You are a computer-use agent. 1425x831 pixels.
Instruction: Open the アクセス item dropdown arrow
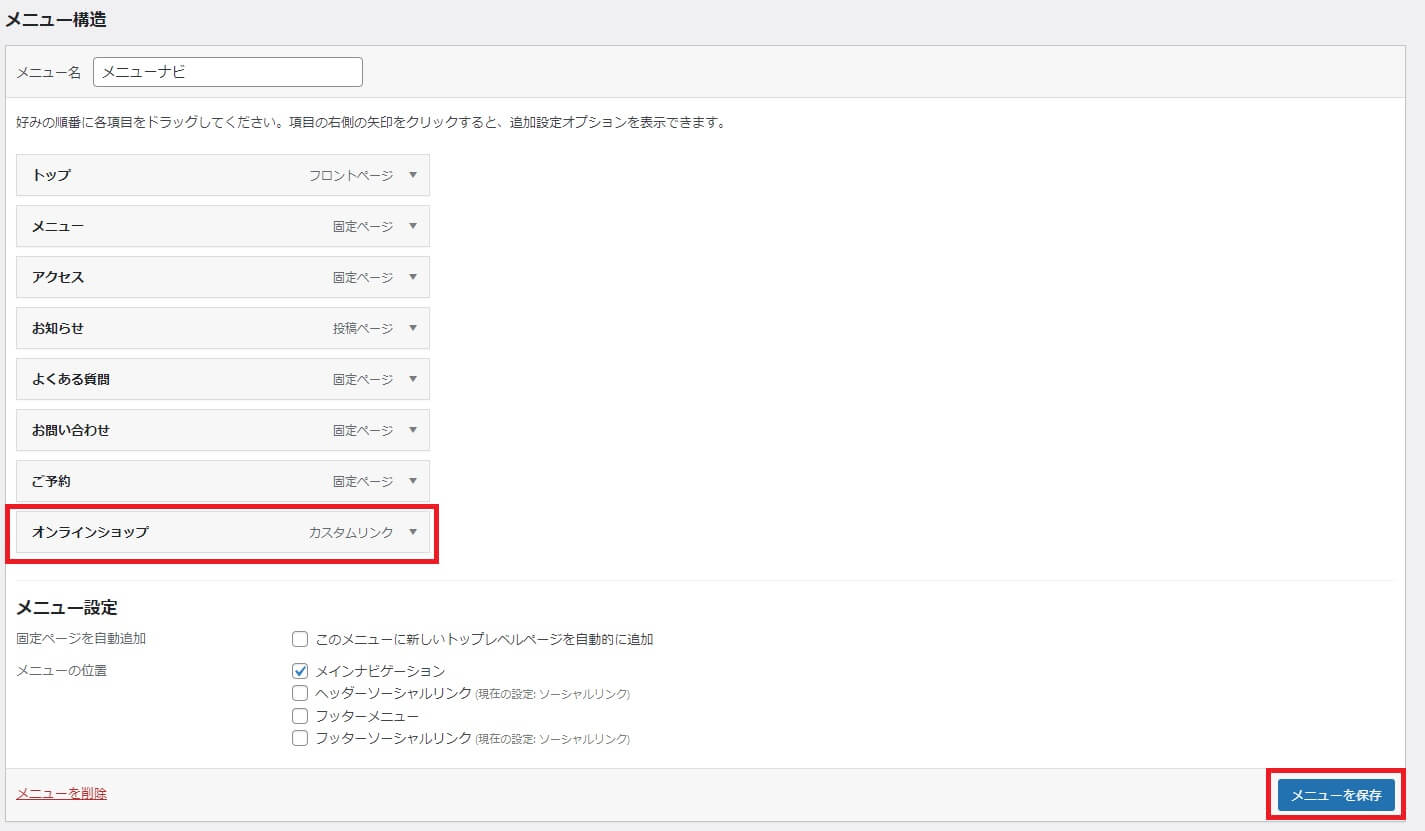pyautogui.click(x=412, y=277)
